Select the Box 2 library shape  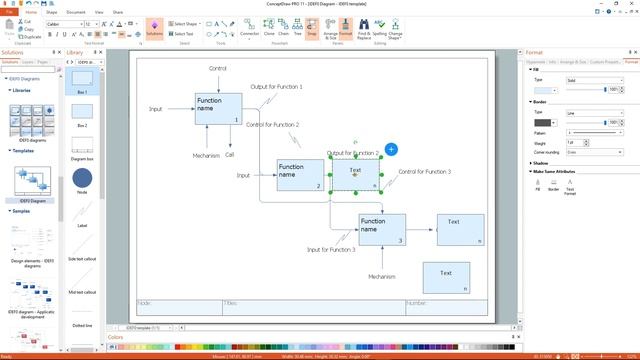point(82,115)
